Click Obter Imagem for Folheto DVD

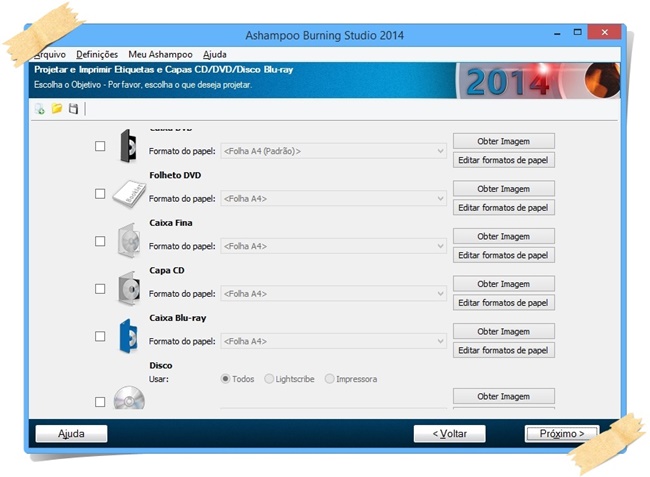(x=504, y=189)
